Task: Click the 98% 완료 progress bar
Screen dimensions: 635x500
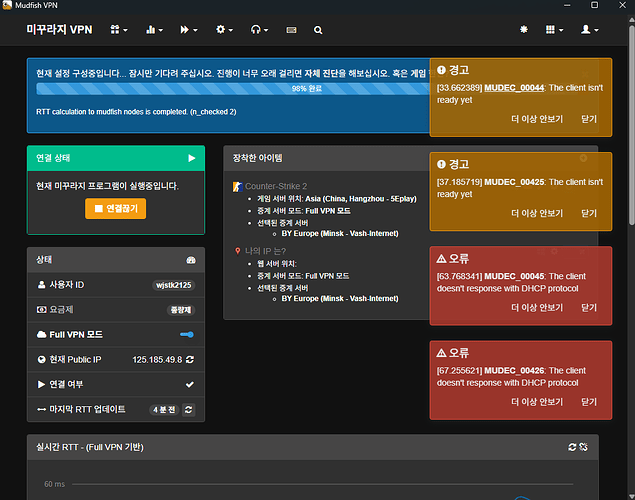Action: tap(232, 88)
